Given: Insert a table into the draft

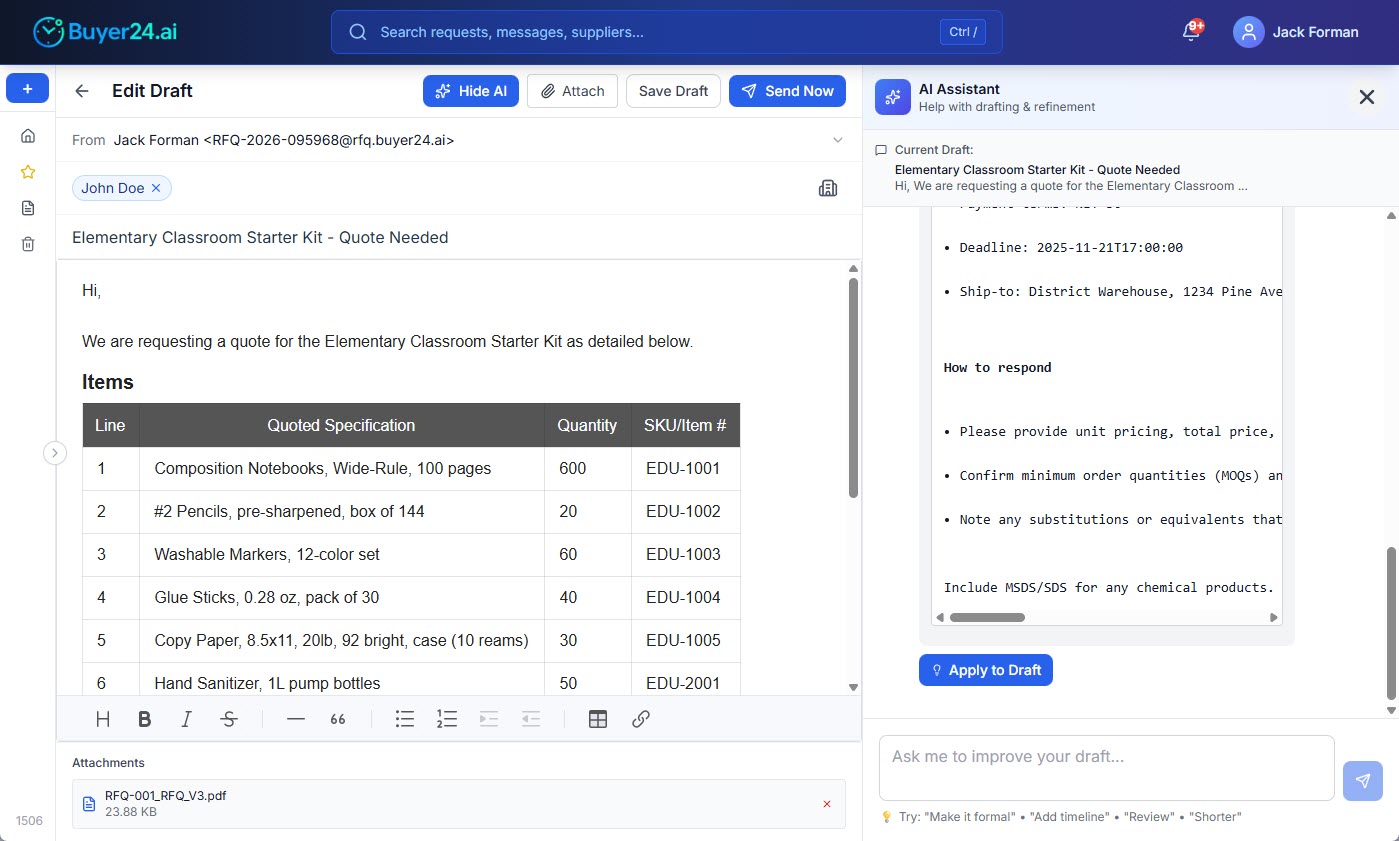Looking at the screenshot, I should 598,718.
